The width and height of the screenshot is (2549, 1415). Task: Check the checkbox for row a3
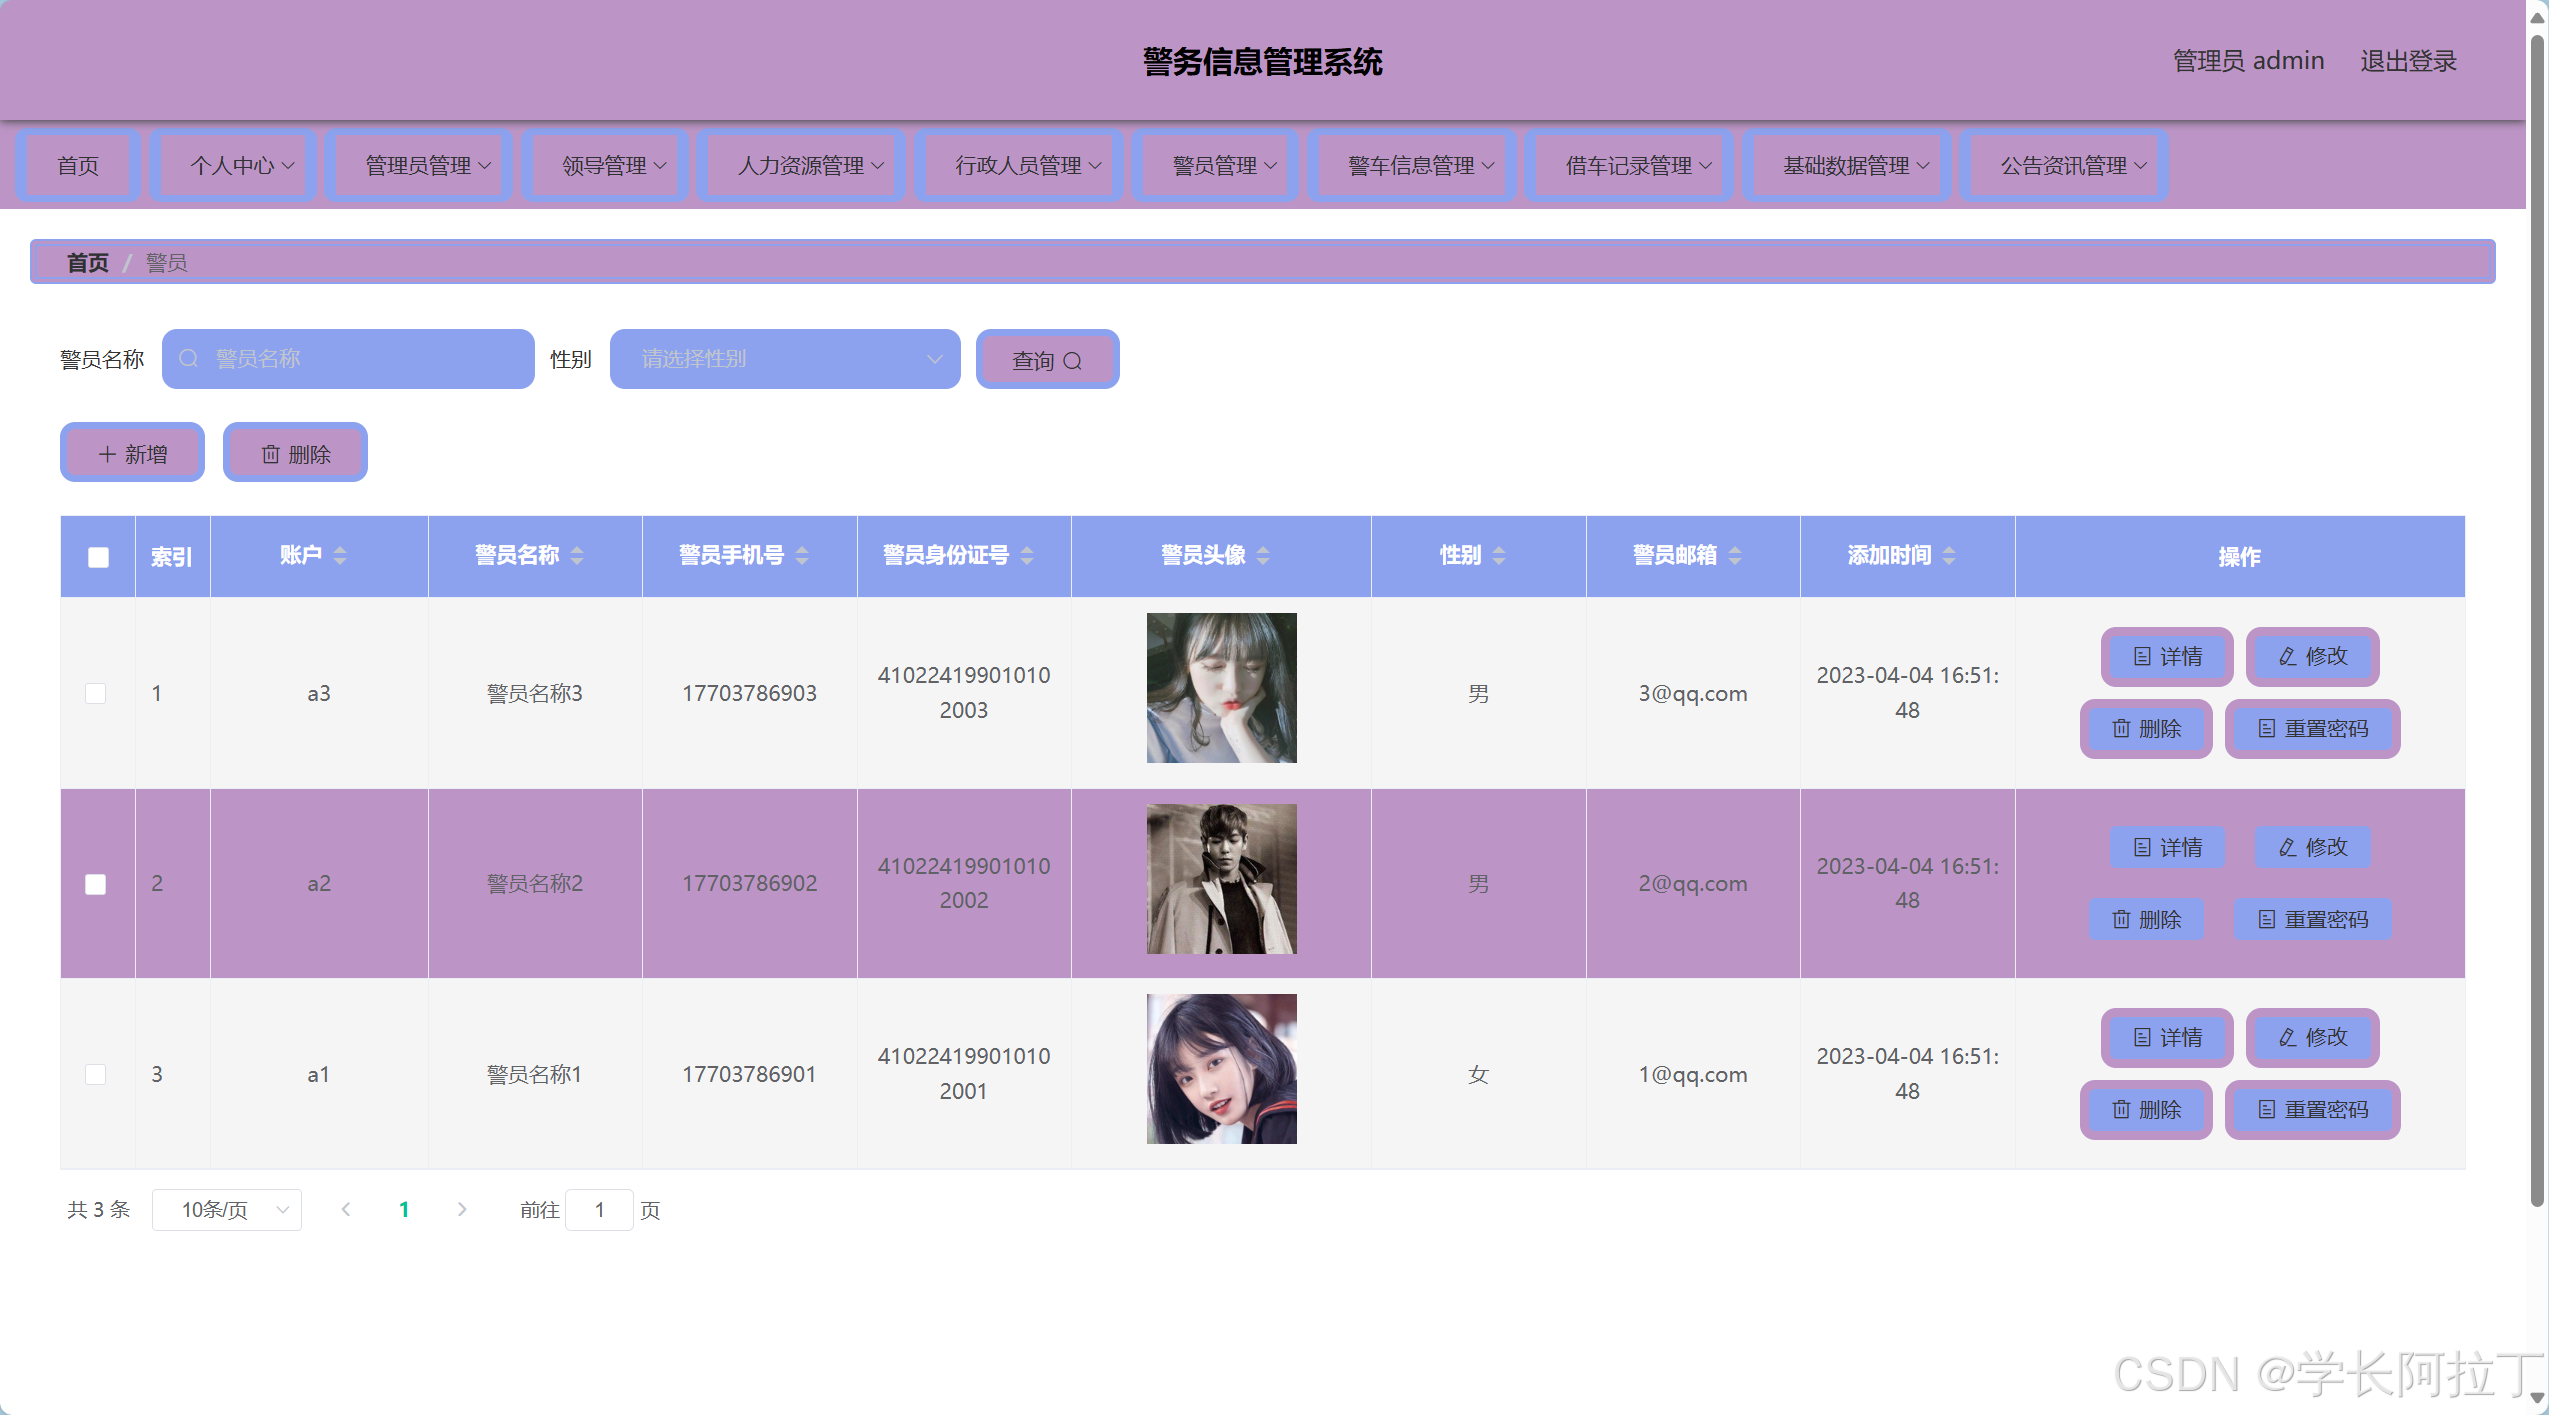pos(96,693)
